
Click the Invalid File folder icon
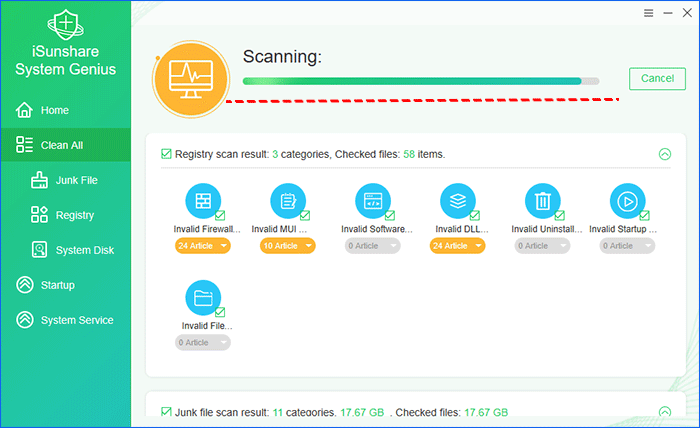pos(203,298)
